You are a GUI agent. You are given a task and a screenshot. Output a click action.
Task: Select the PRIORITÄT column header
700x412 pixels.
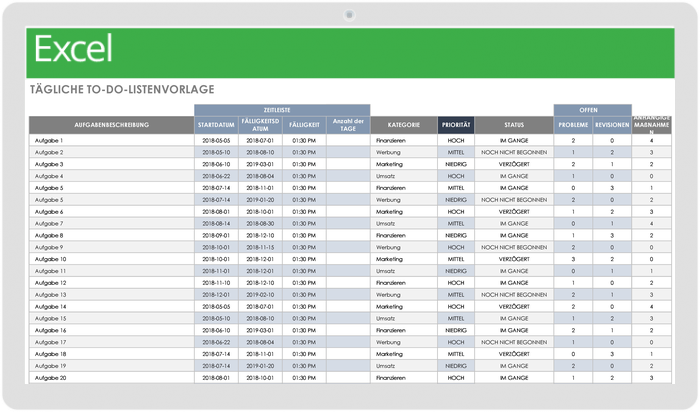pos(456,125)
